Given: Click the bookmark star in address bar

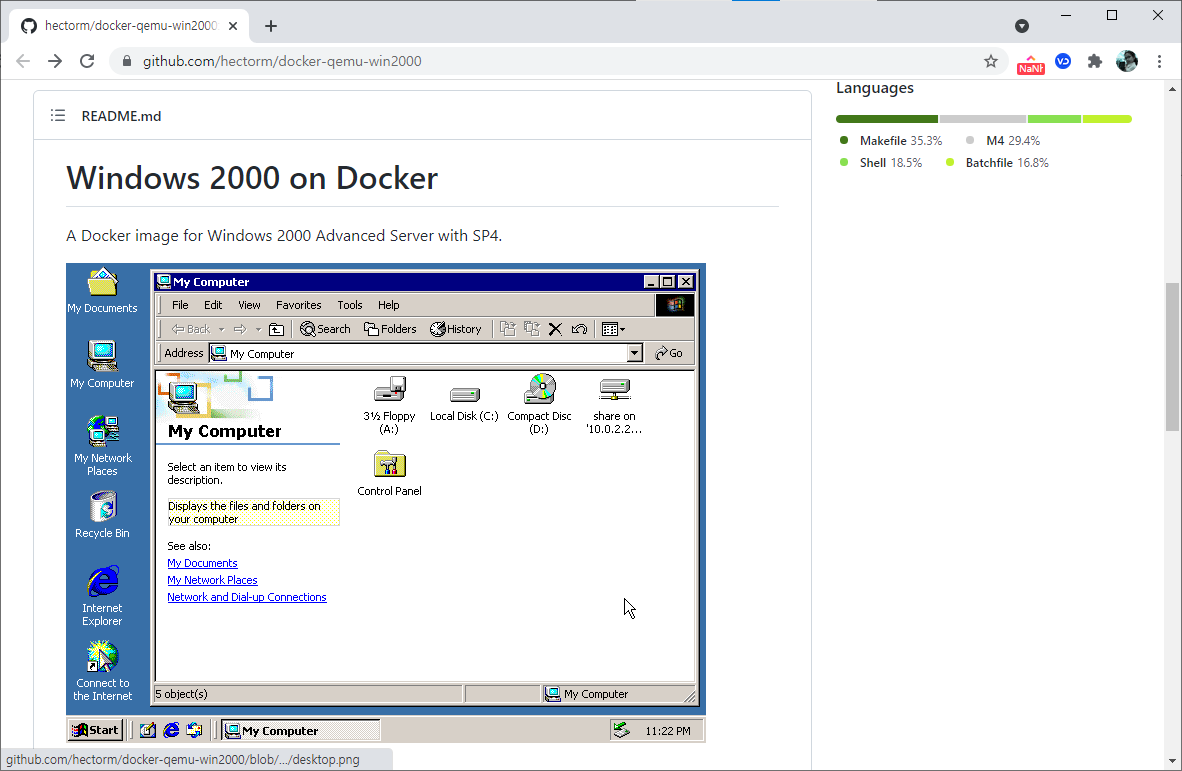Looking at the screenshot, I should click(x=991, y=61).
